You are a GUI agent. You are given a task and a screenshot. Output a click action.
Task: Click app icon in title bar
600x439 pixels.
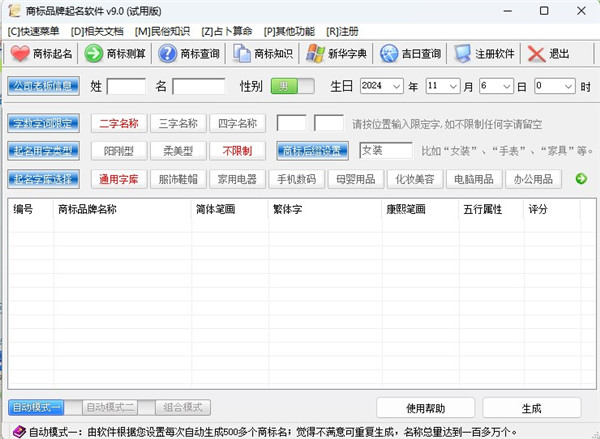coord(14,11)
